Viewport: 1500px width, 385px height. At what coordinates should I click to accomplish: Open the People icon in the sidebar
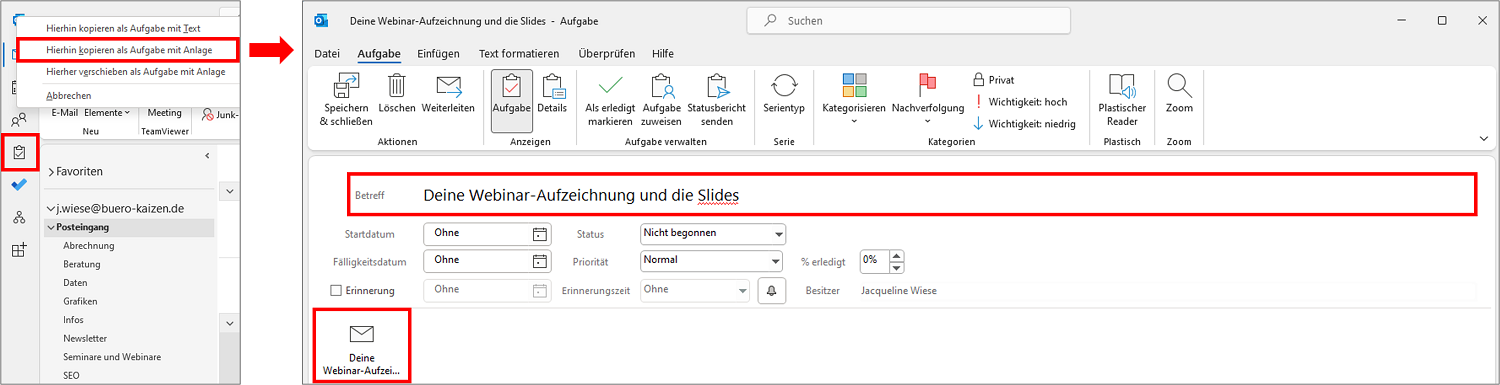pyautogui.click(x=19, y=121)
